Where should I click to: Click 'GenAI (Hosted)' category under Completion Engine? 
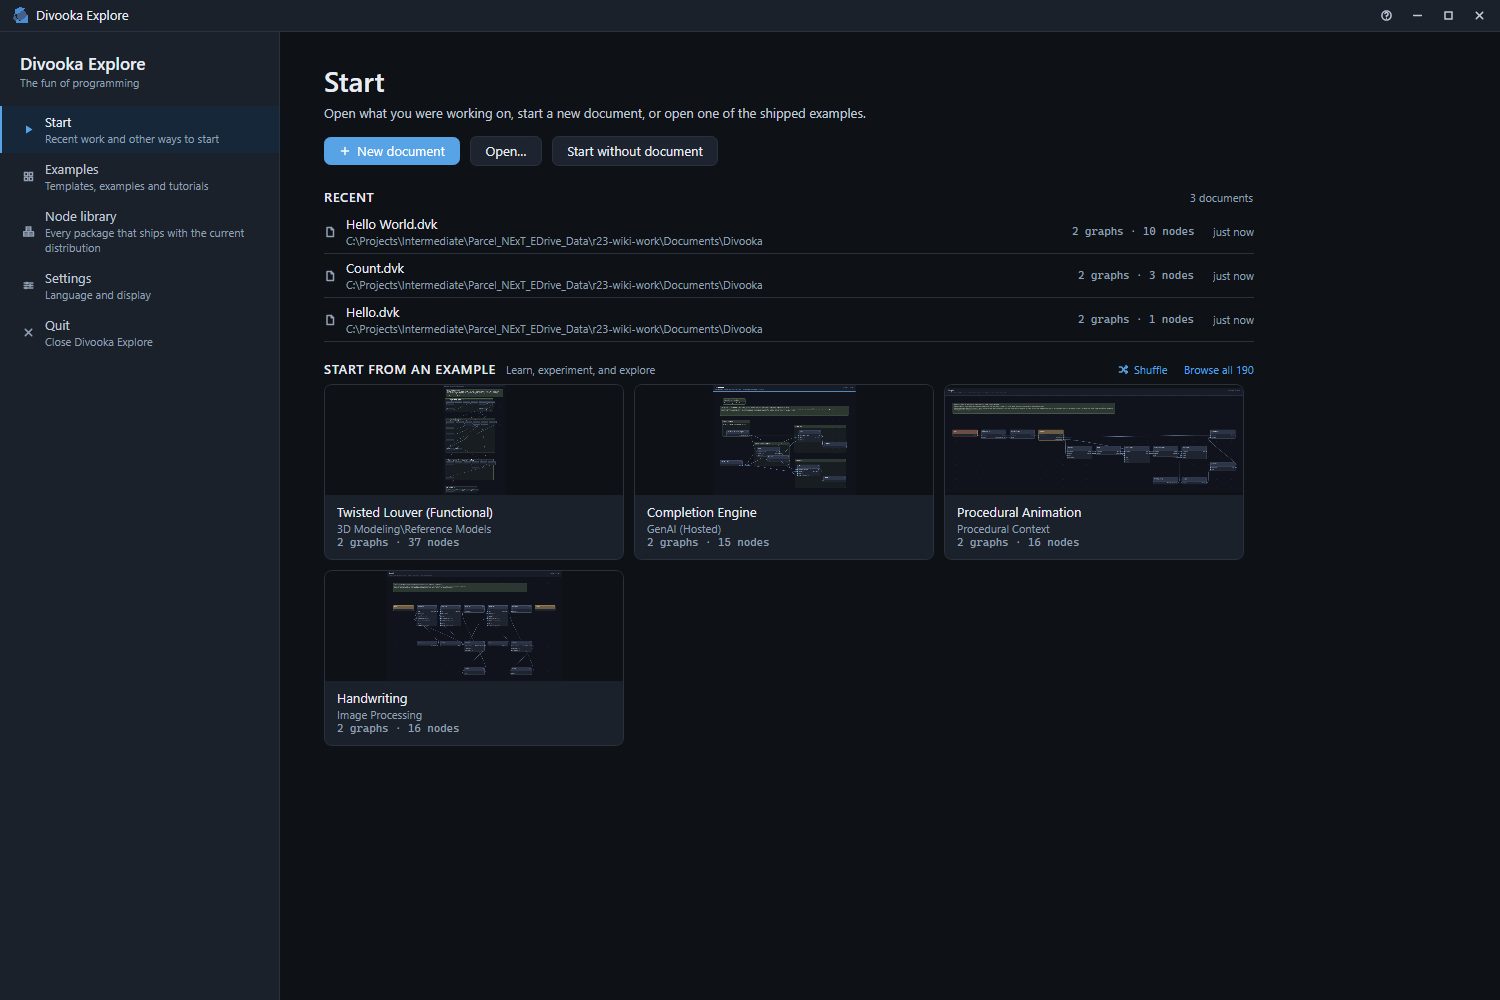pyautogui.click(x=684, y=529)
